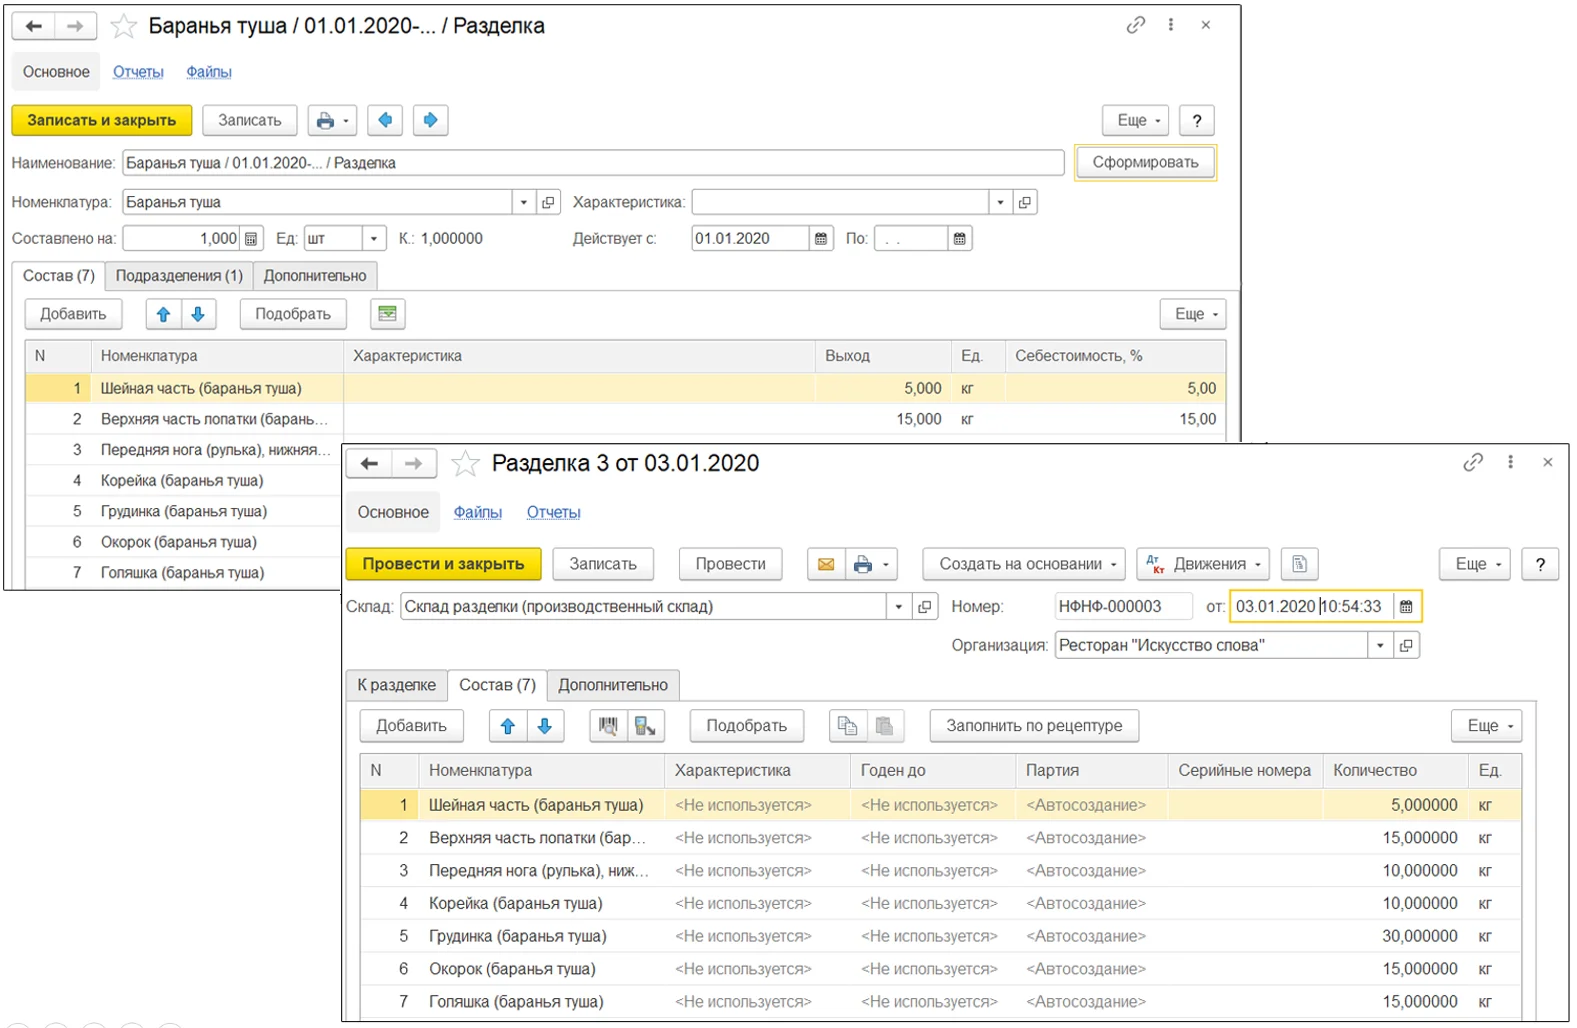Switch to the К разделке tab
This screenshot has width=1577, height=1028.
click(x=396, y=685)
